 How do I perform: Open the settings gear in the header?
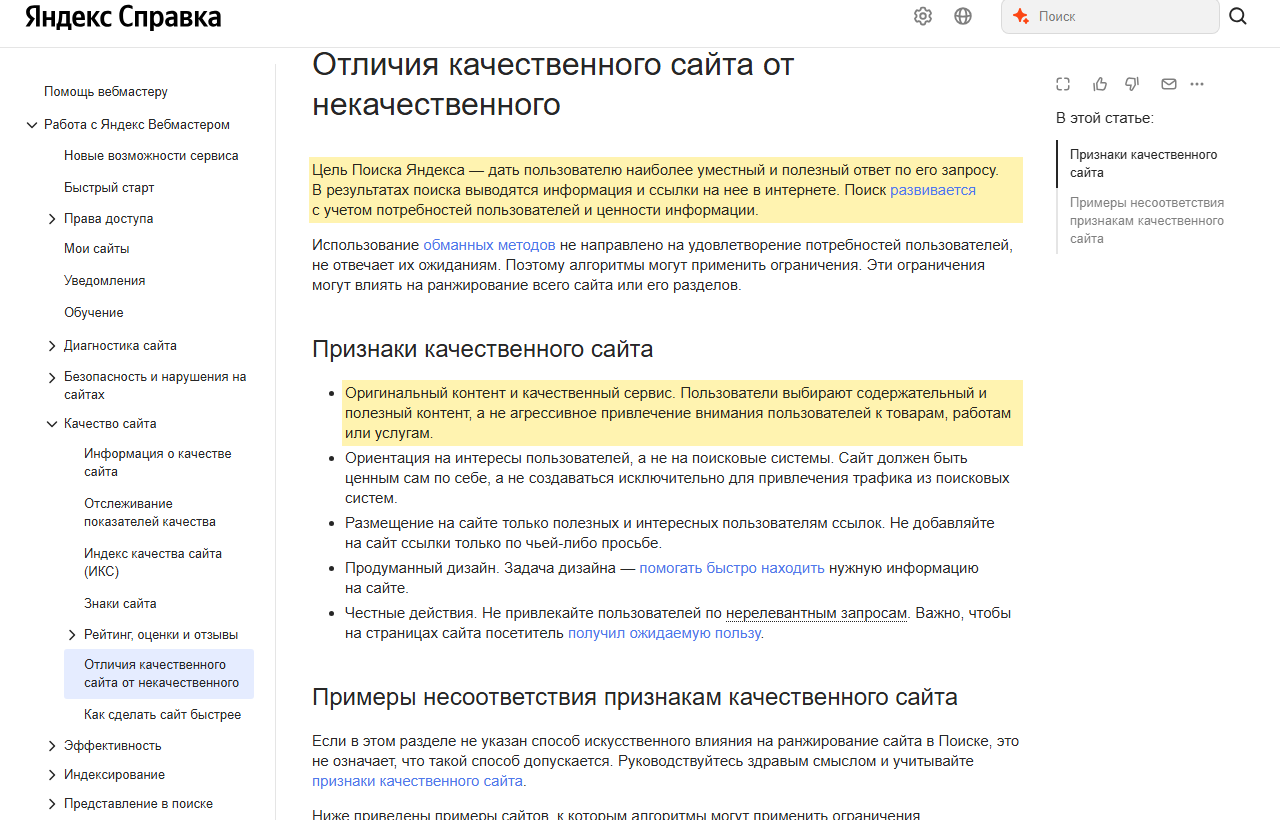(923, 16)
